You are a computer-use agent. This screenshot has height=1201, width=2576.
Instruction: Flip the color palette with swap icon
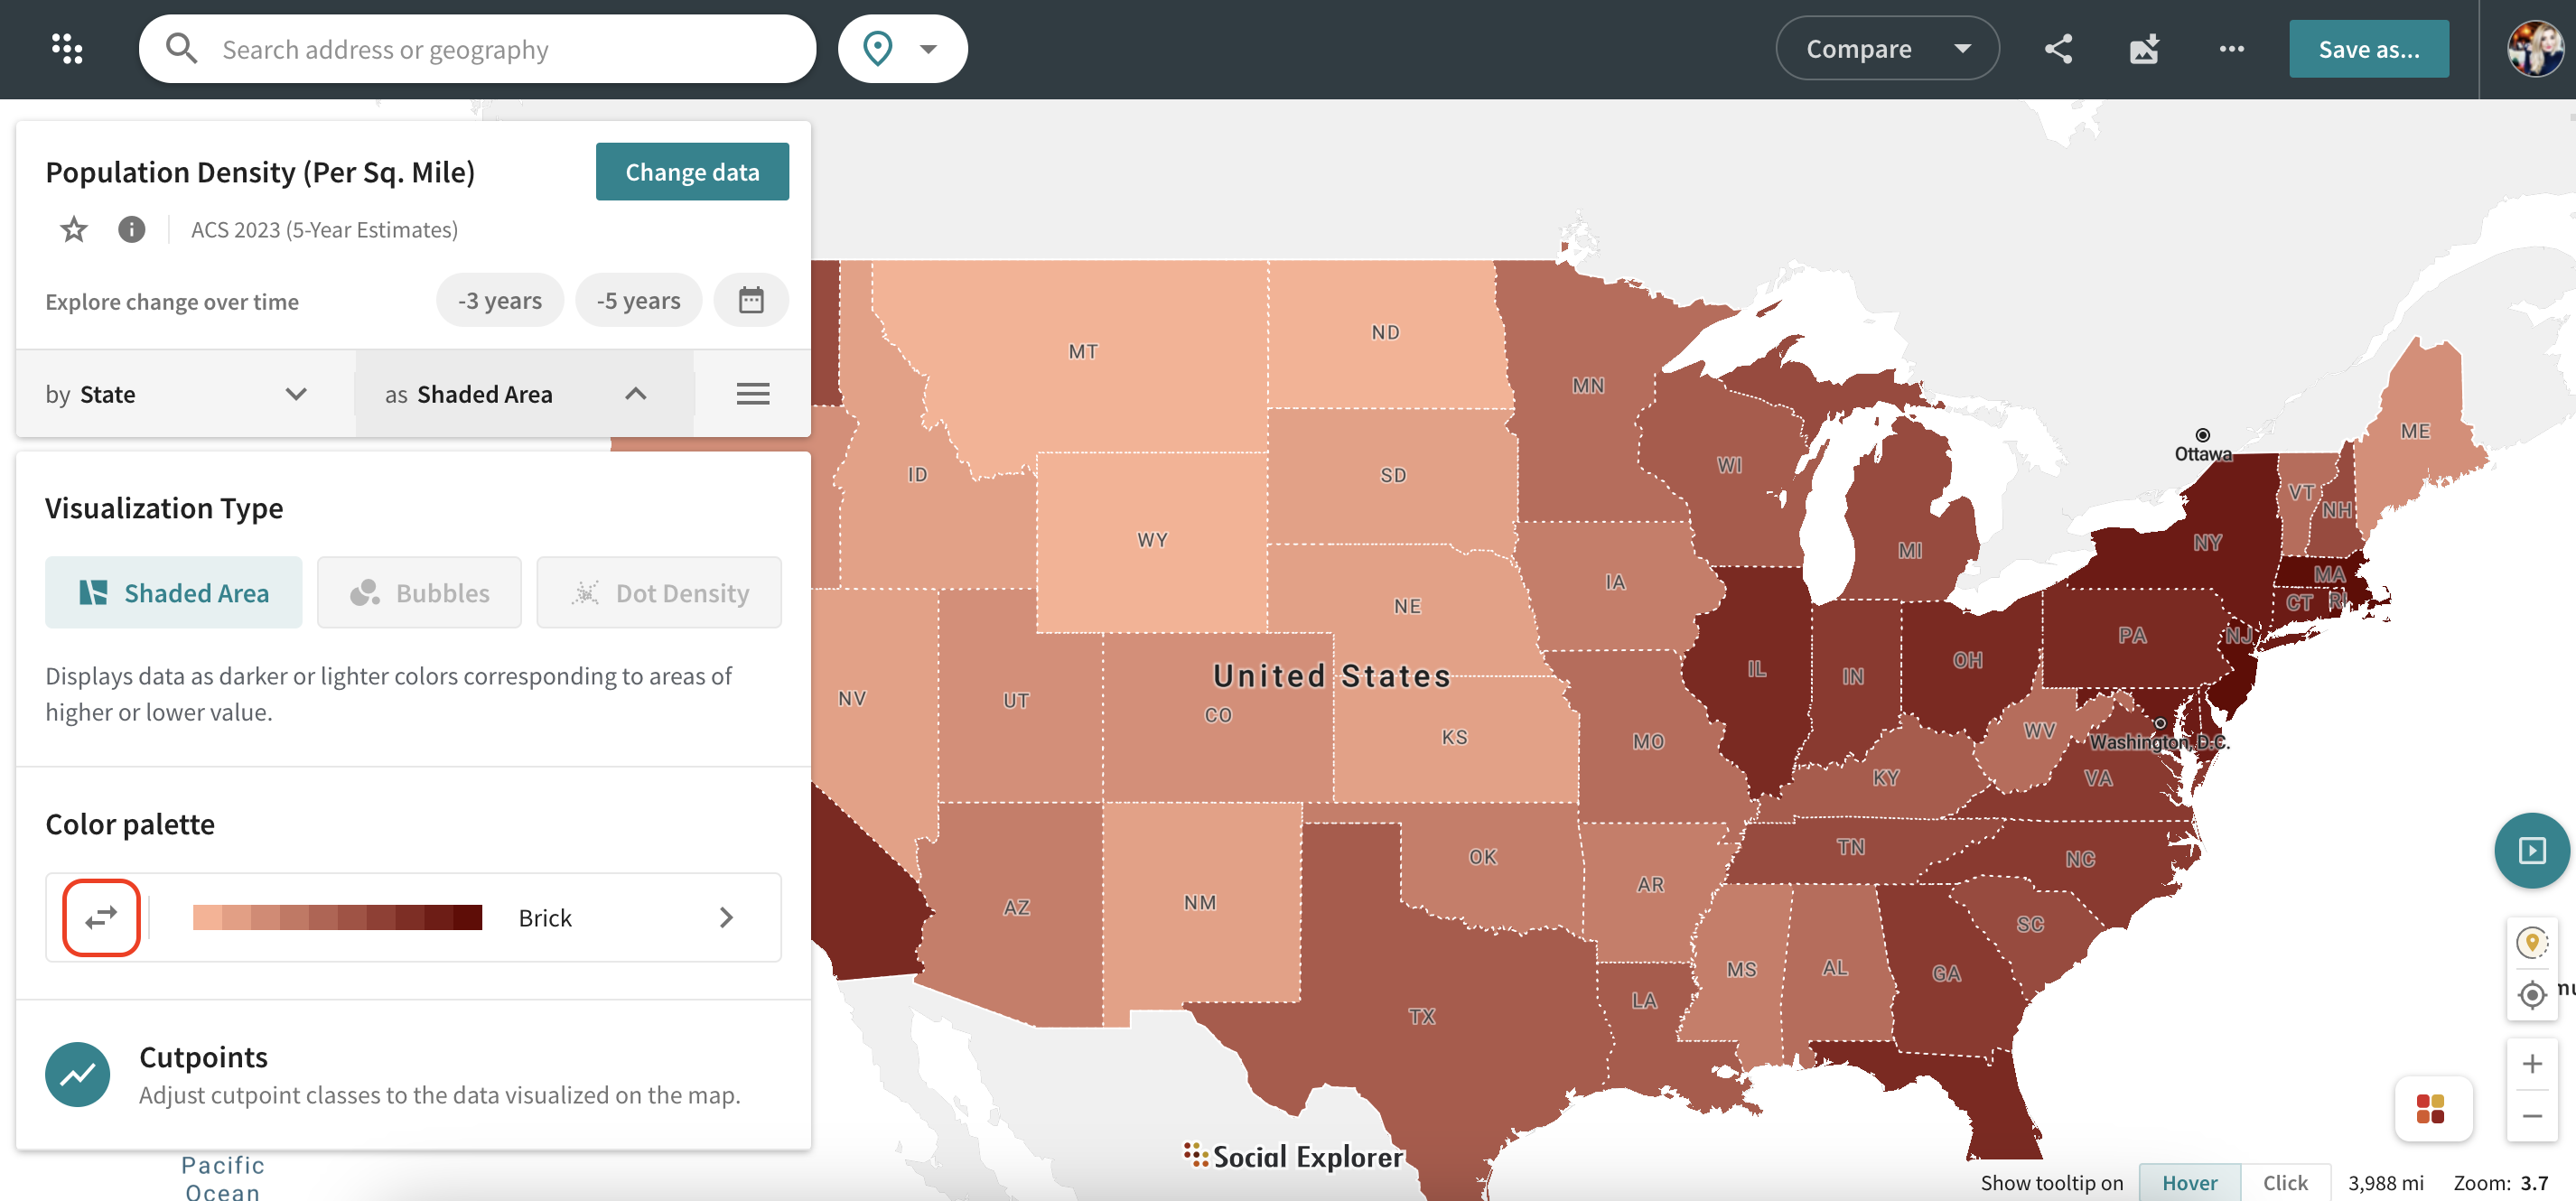[101, 917]
